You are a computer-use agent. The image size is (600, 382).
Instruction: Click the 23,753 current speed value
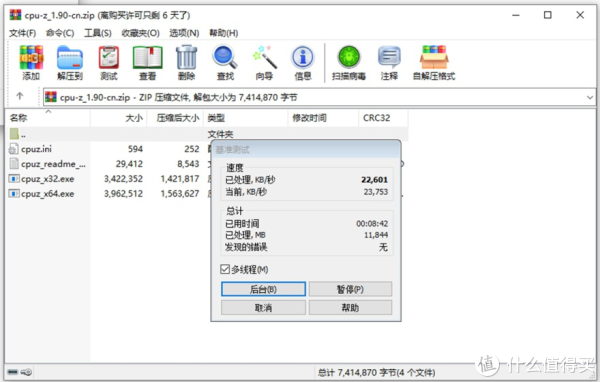click(376, 191)
